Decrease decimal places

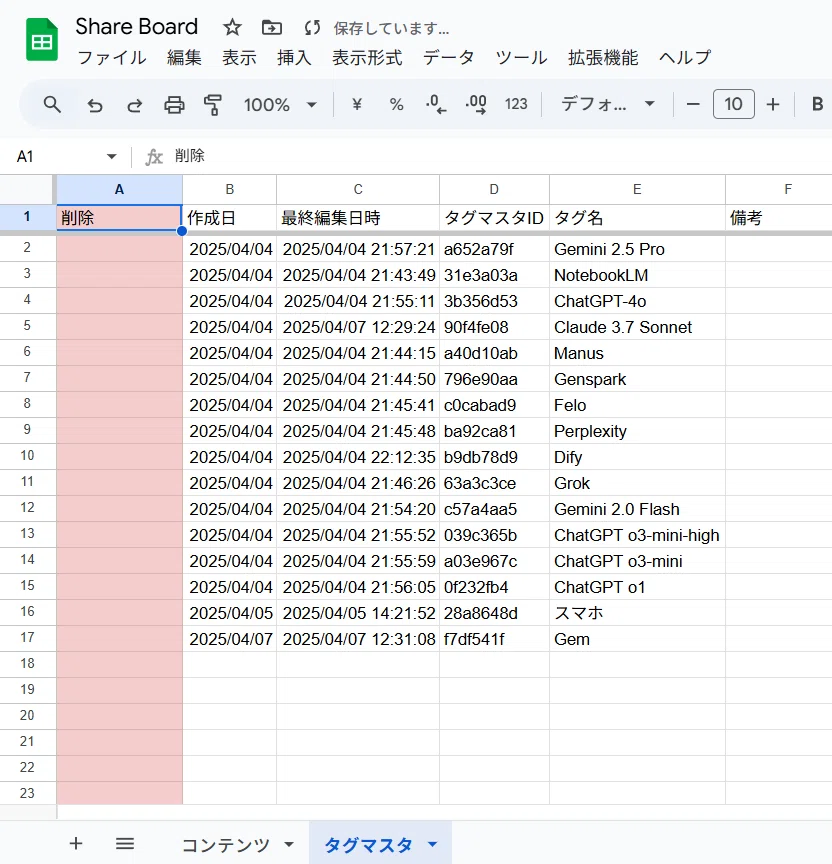(436, 104)
